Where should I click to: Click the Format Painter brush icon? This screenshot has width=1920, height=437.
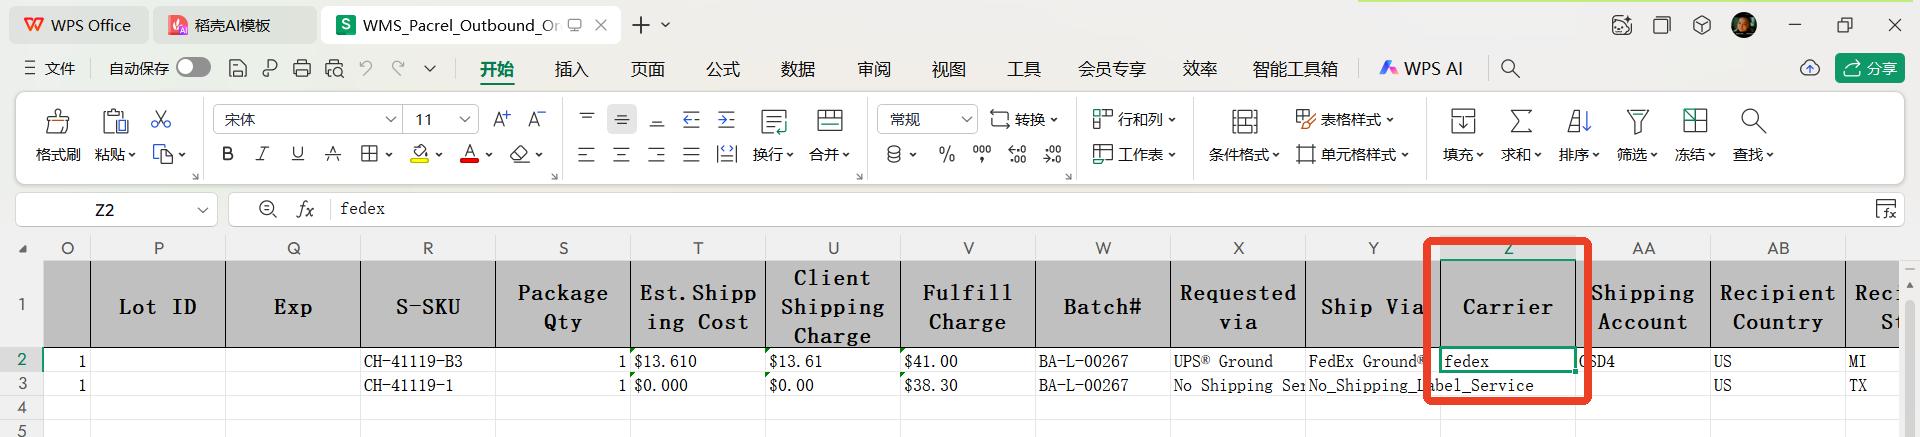tap(57, 122)
